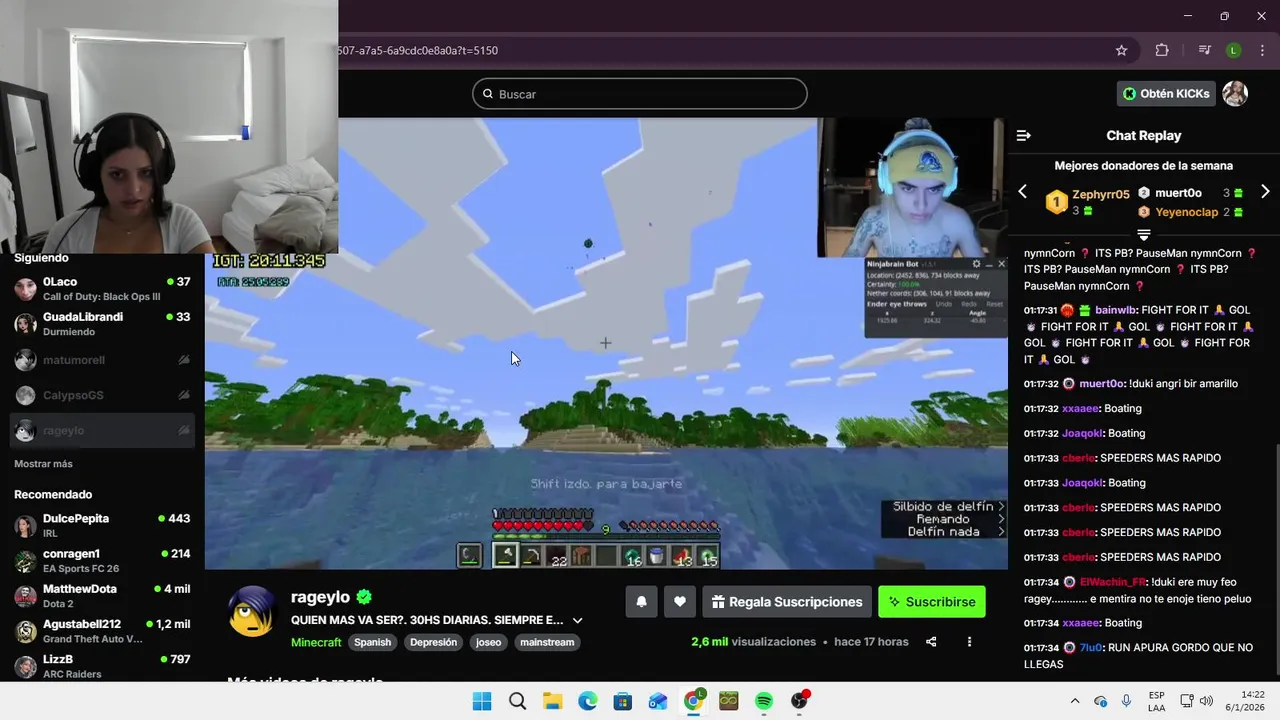Click the microphone tray icon

tap(1126, 701)
